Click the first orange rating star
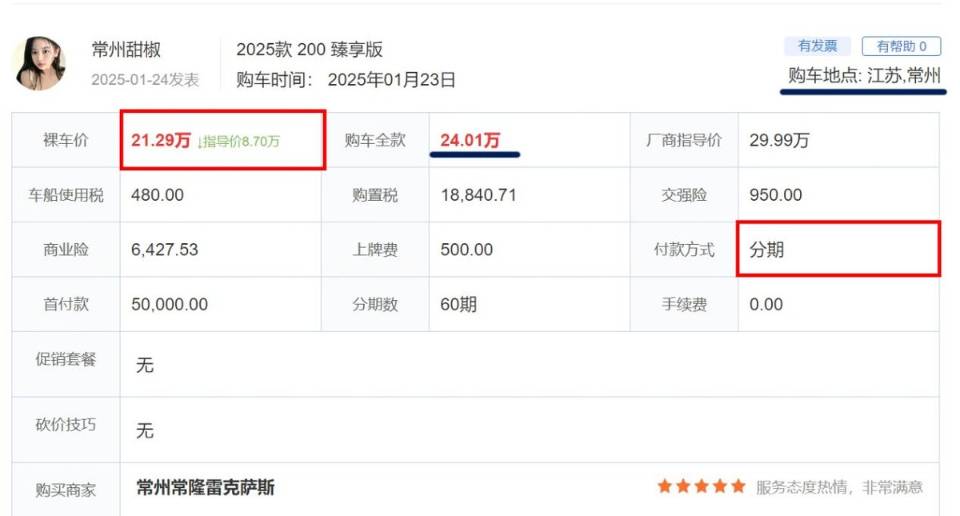This screenshot has height=516, width=960. pyautogui.click(x=665, y=487)
